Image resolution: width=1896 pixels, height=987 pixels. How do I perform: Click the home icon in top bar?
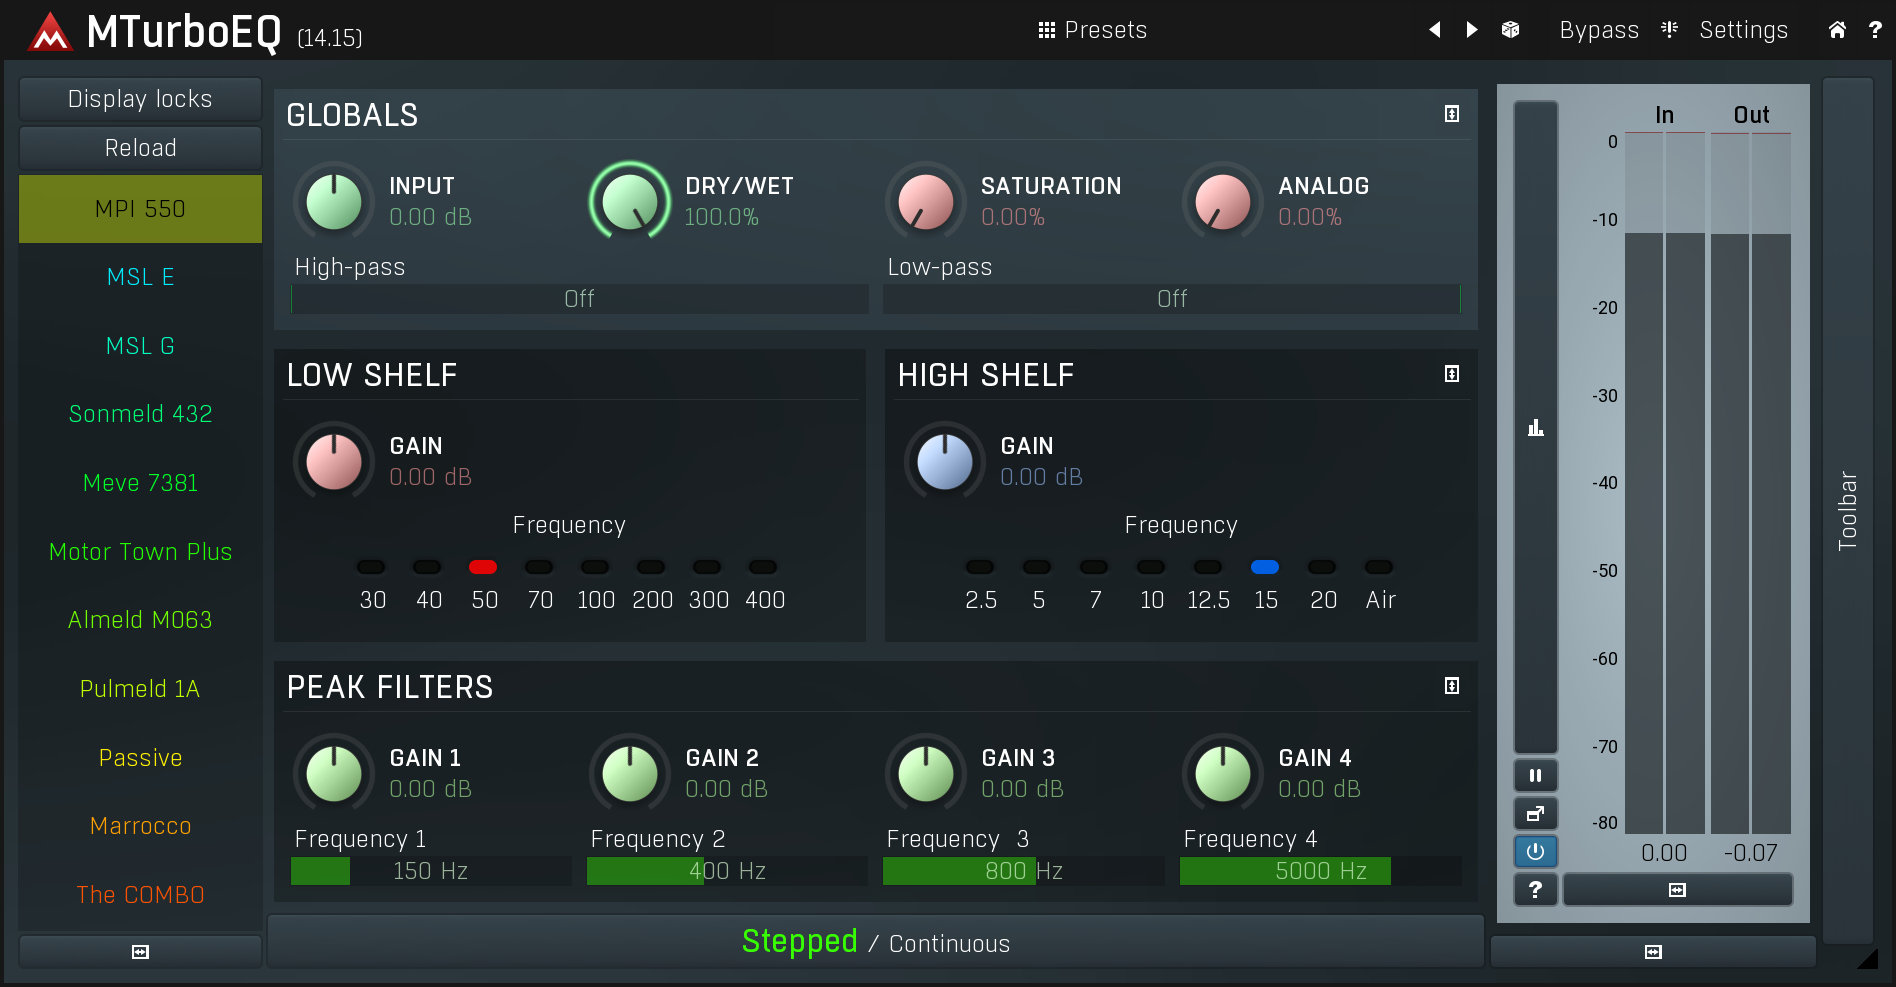(1837, 30)
